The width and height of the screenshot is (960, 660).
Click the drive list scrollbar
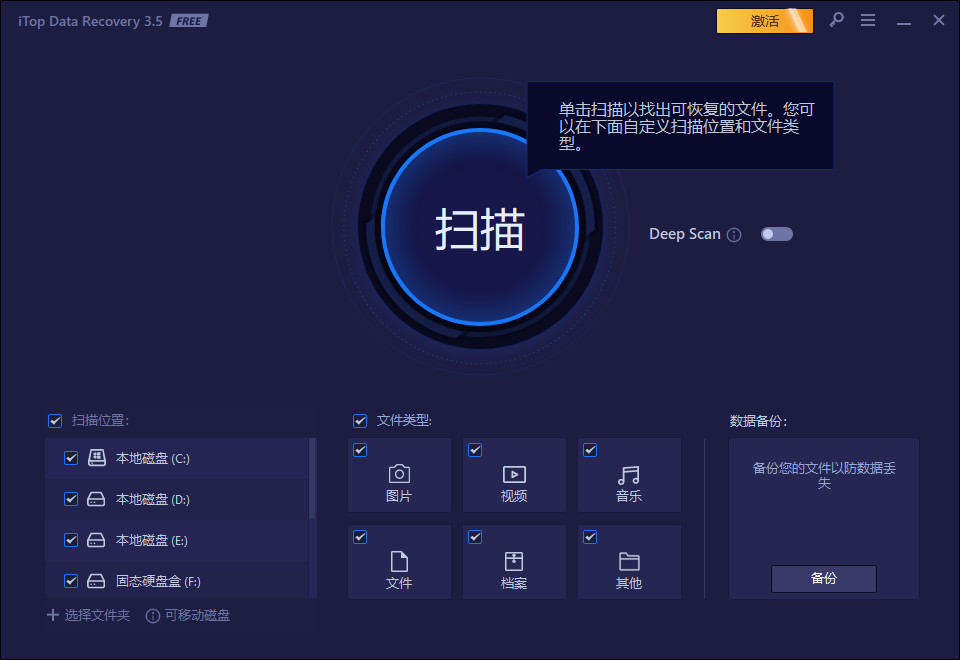pyautogui.click(x=312, y=478)
